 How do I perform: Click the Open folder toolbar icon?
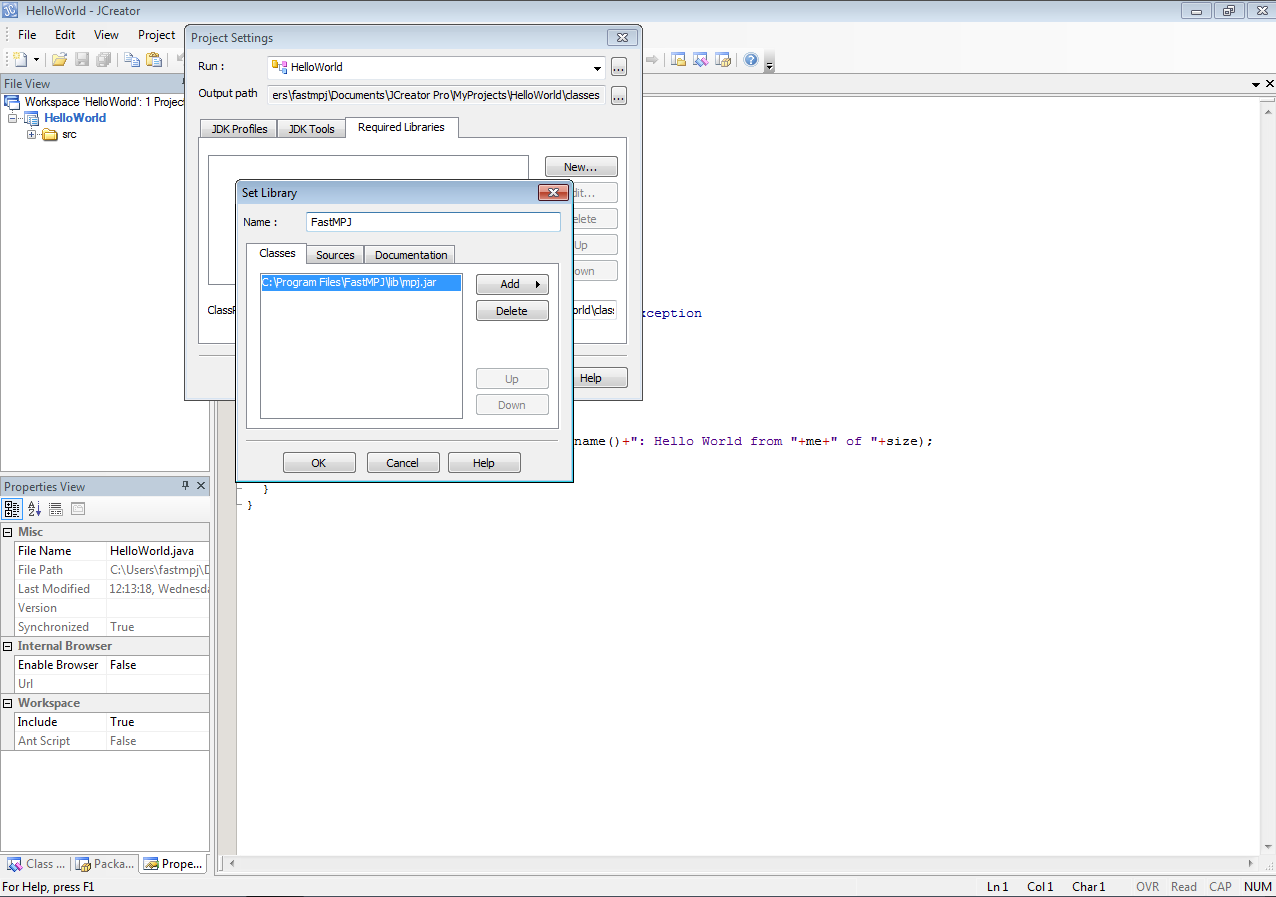click(x=60, y=60)
